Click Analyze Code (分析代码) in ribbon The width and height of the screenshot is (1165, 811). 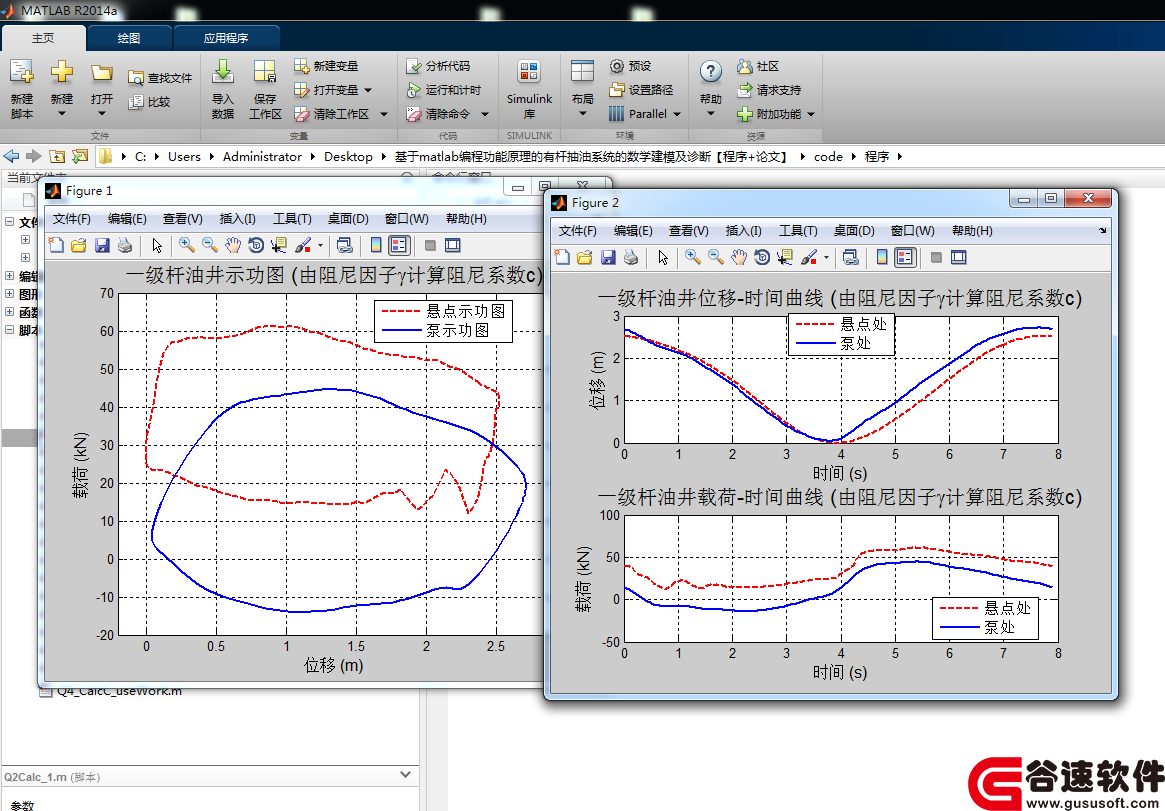(x=438, y=66)
